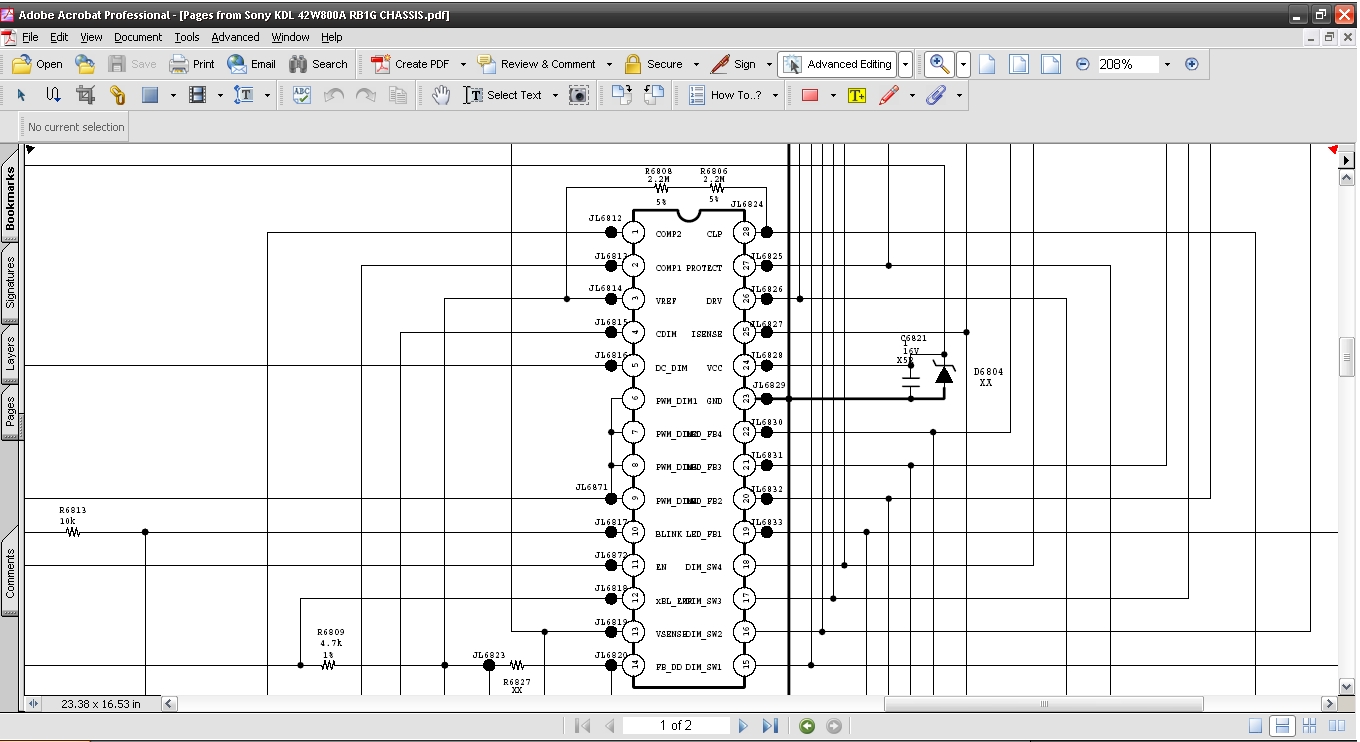Expand the zoom percentage dropdown
1360x742 pixels.
click(x=1167, y=64)
